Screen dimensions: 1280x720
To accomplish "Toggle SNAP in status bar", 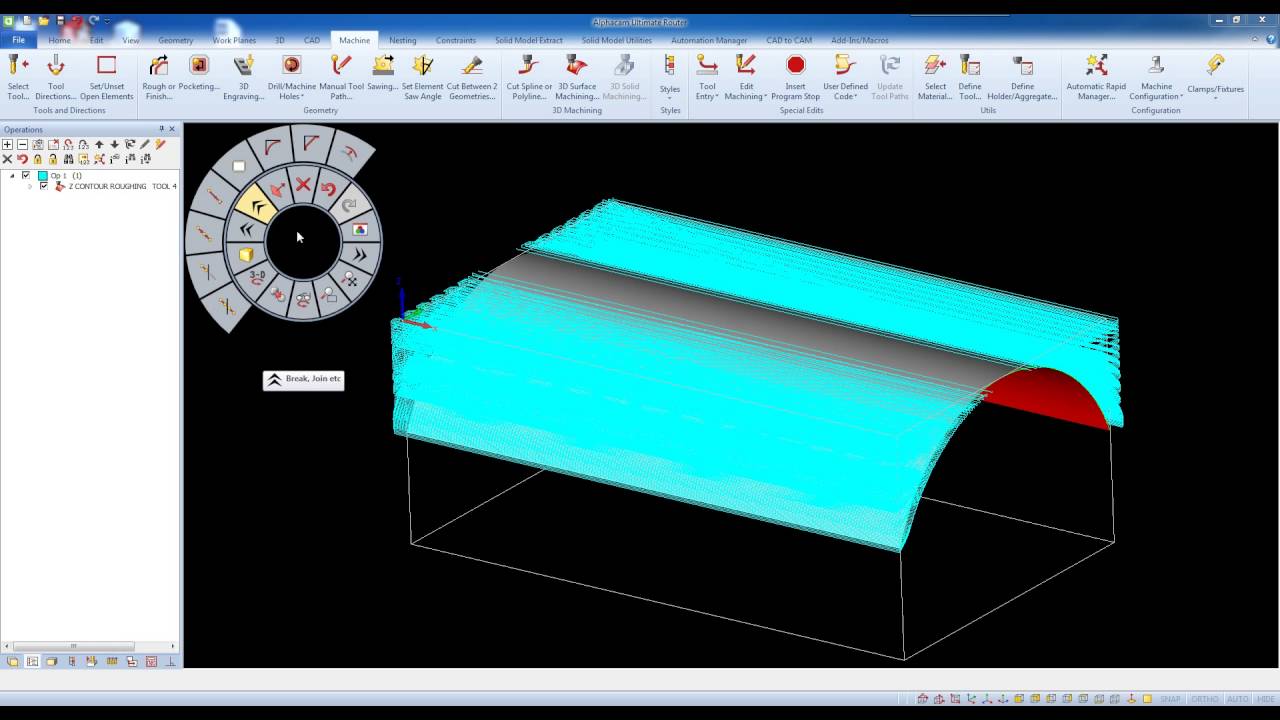I will (x=1170, y=699).
